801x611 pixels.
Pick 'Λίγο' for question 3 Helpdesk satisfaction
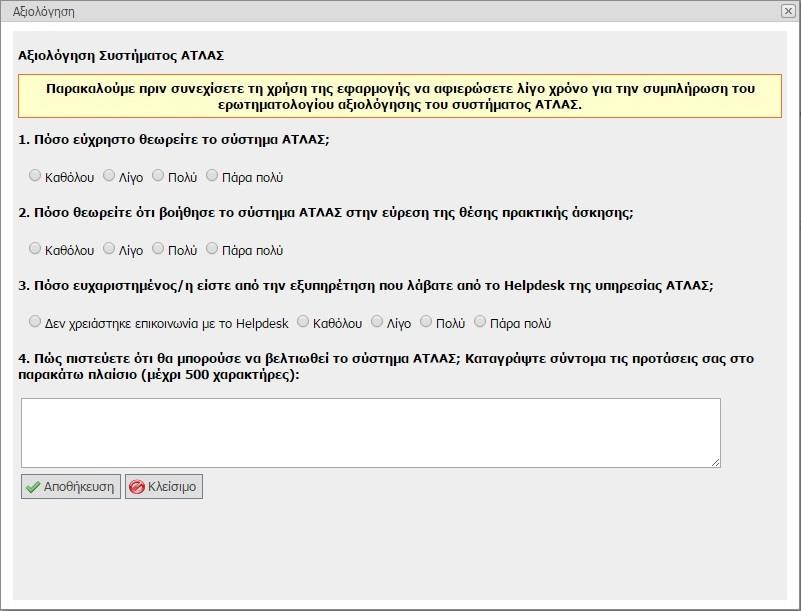coord(376,322)
